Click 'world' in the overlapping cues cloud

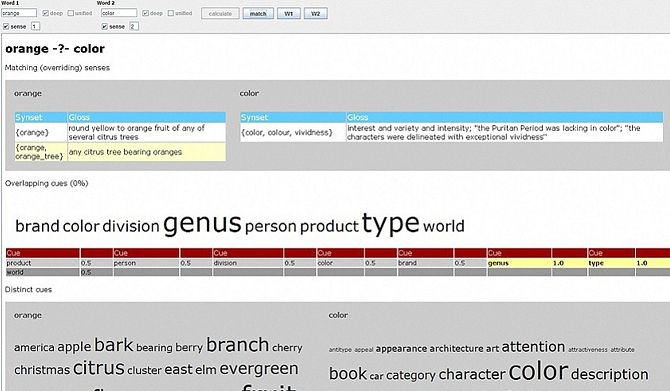coord(444,226)
